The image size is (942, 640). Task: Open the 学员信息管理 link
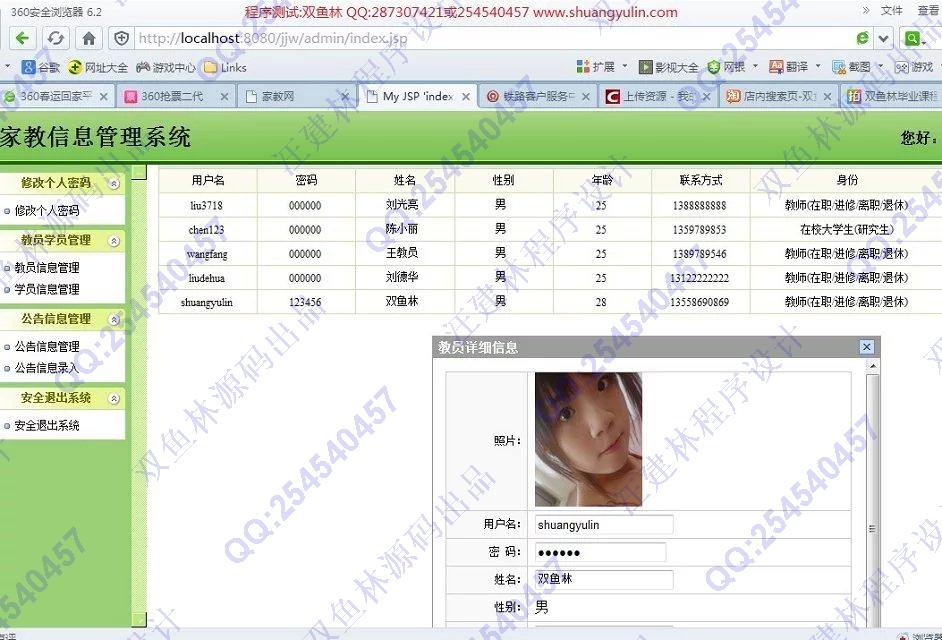(46, 289)
